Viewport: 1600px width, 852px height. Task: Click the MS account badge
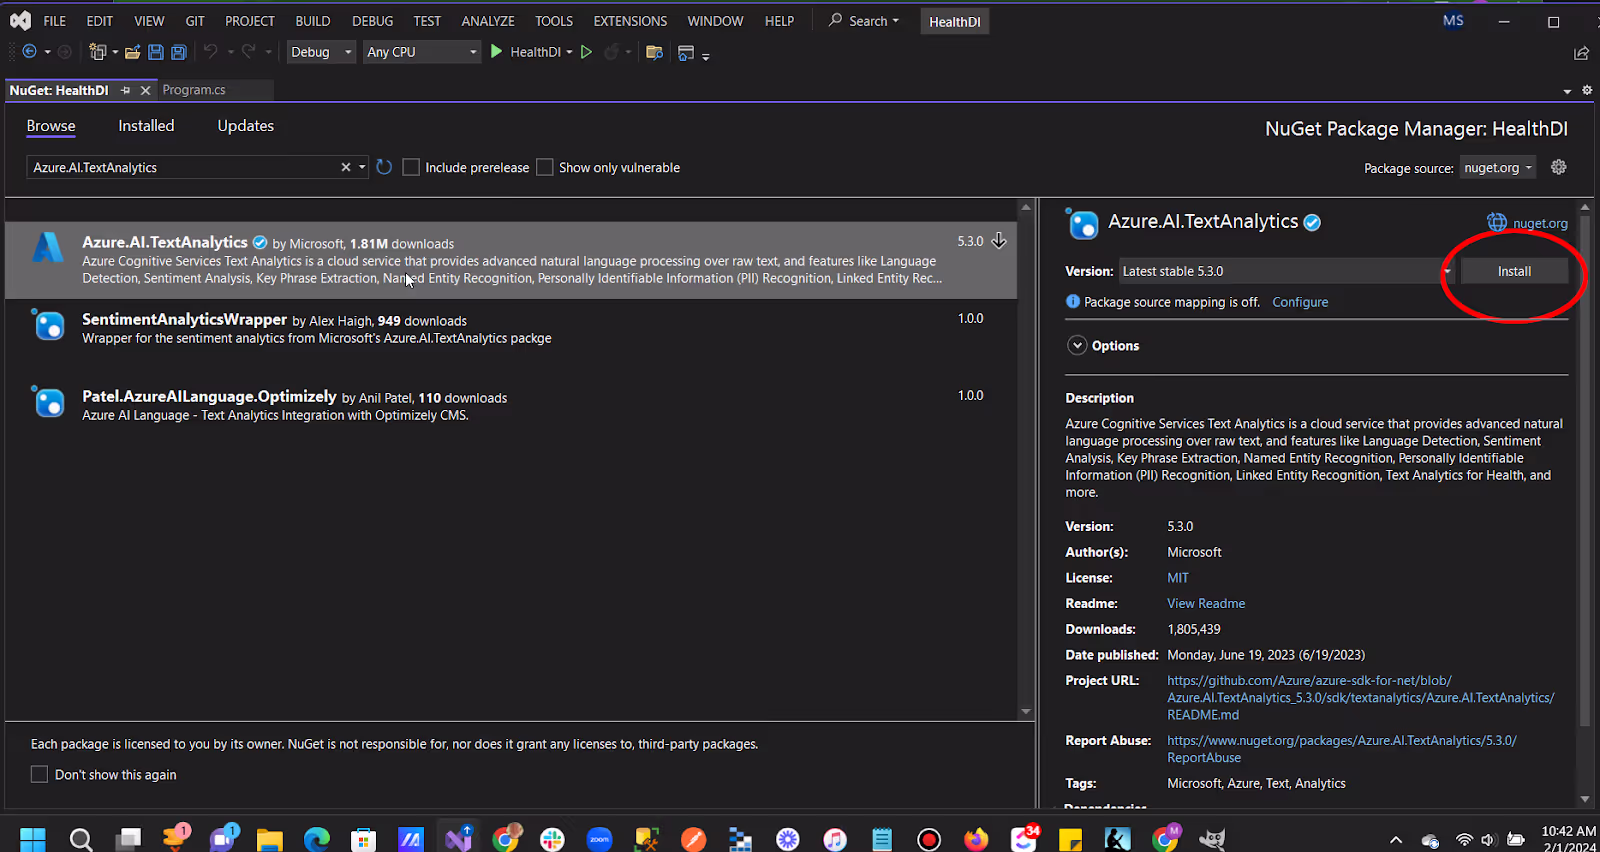[x=1453, y=21]
